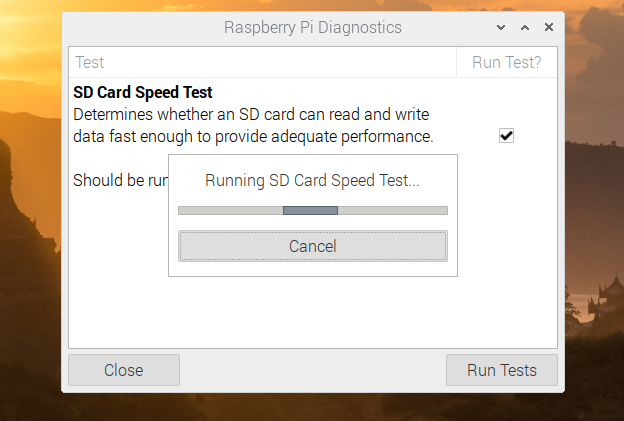
Task: Click the Running SD Card Speed Test label
Action: click(312, 180)
